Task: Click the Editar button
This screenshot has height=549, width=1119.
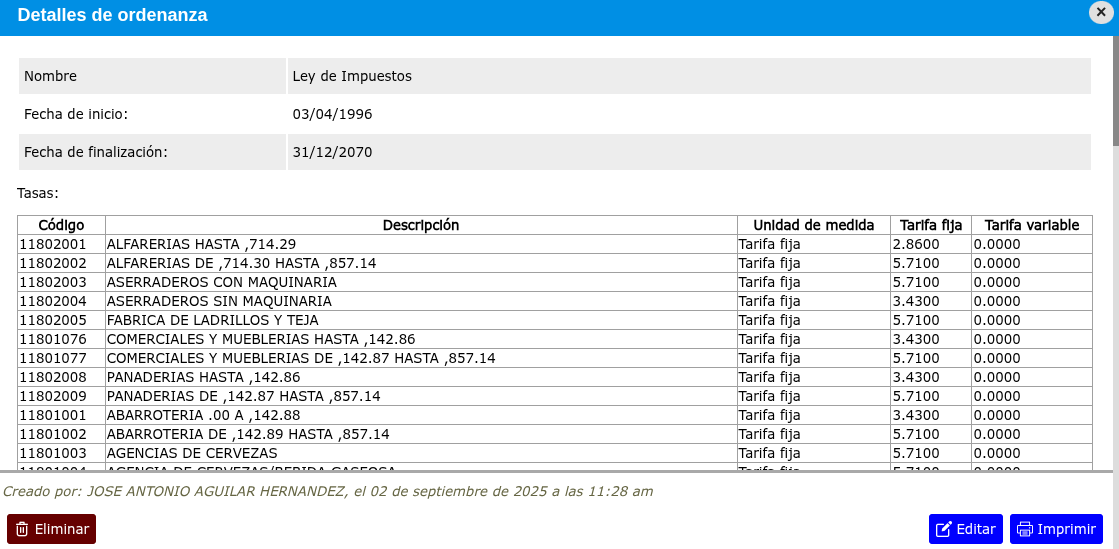Action: [966, 529]
